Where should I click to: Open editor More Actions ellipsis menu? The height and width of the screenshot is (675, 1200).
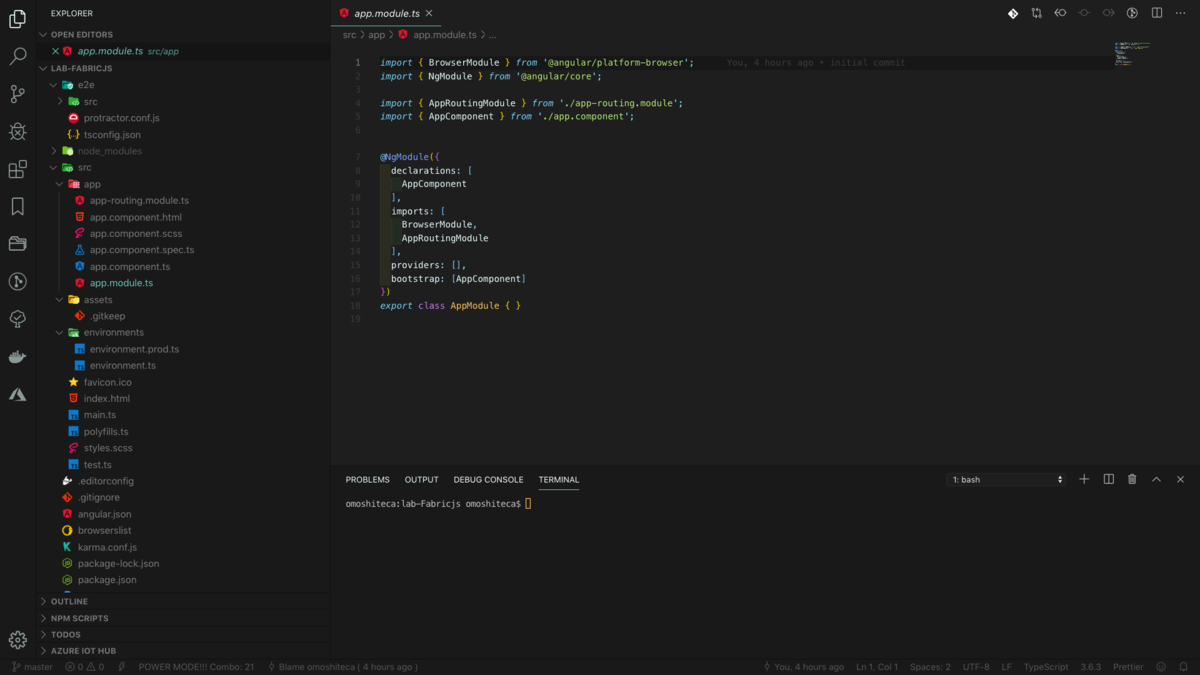tap(1181, 13)
